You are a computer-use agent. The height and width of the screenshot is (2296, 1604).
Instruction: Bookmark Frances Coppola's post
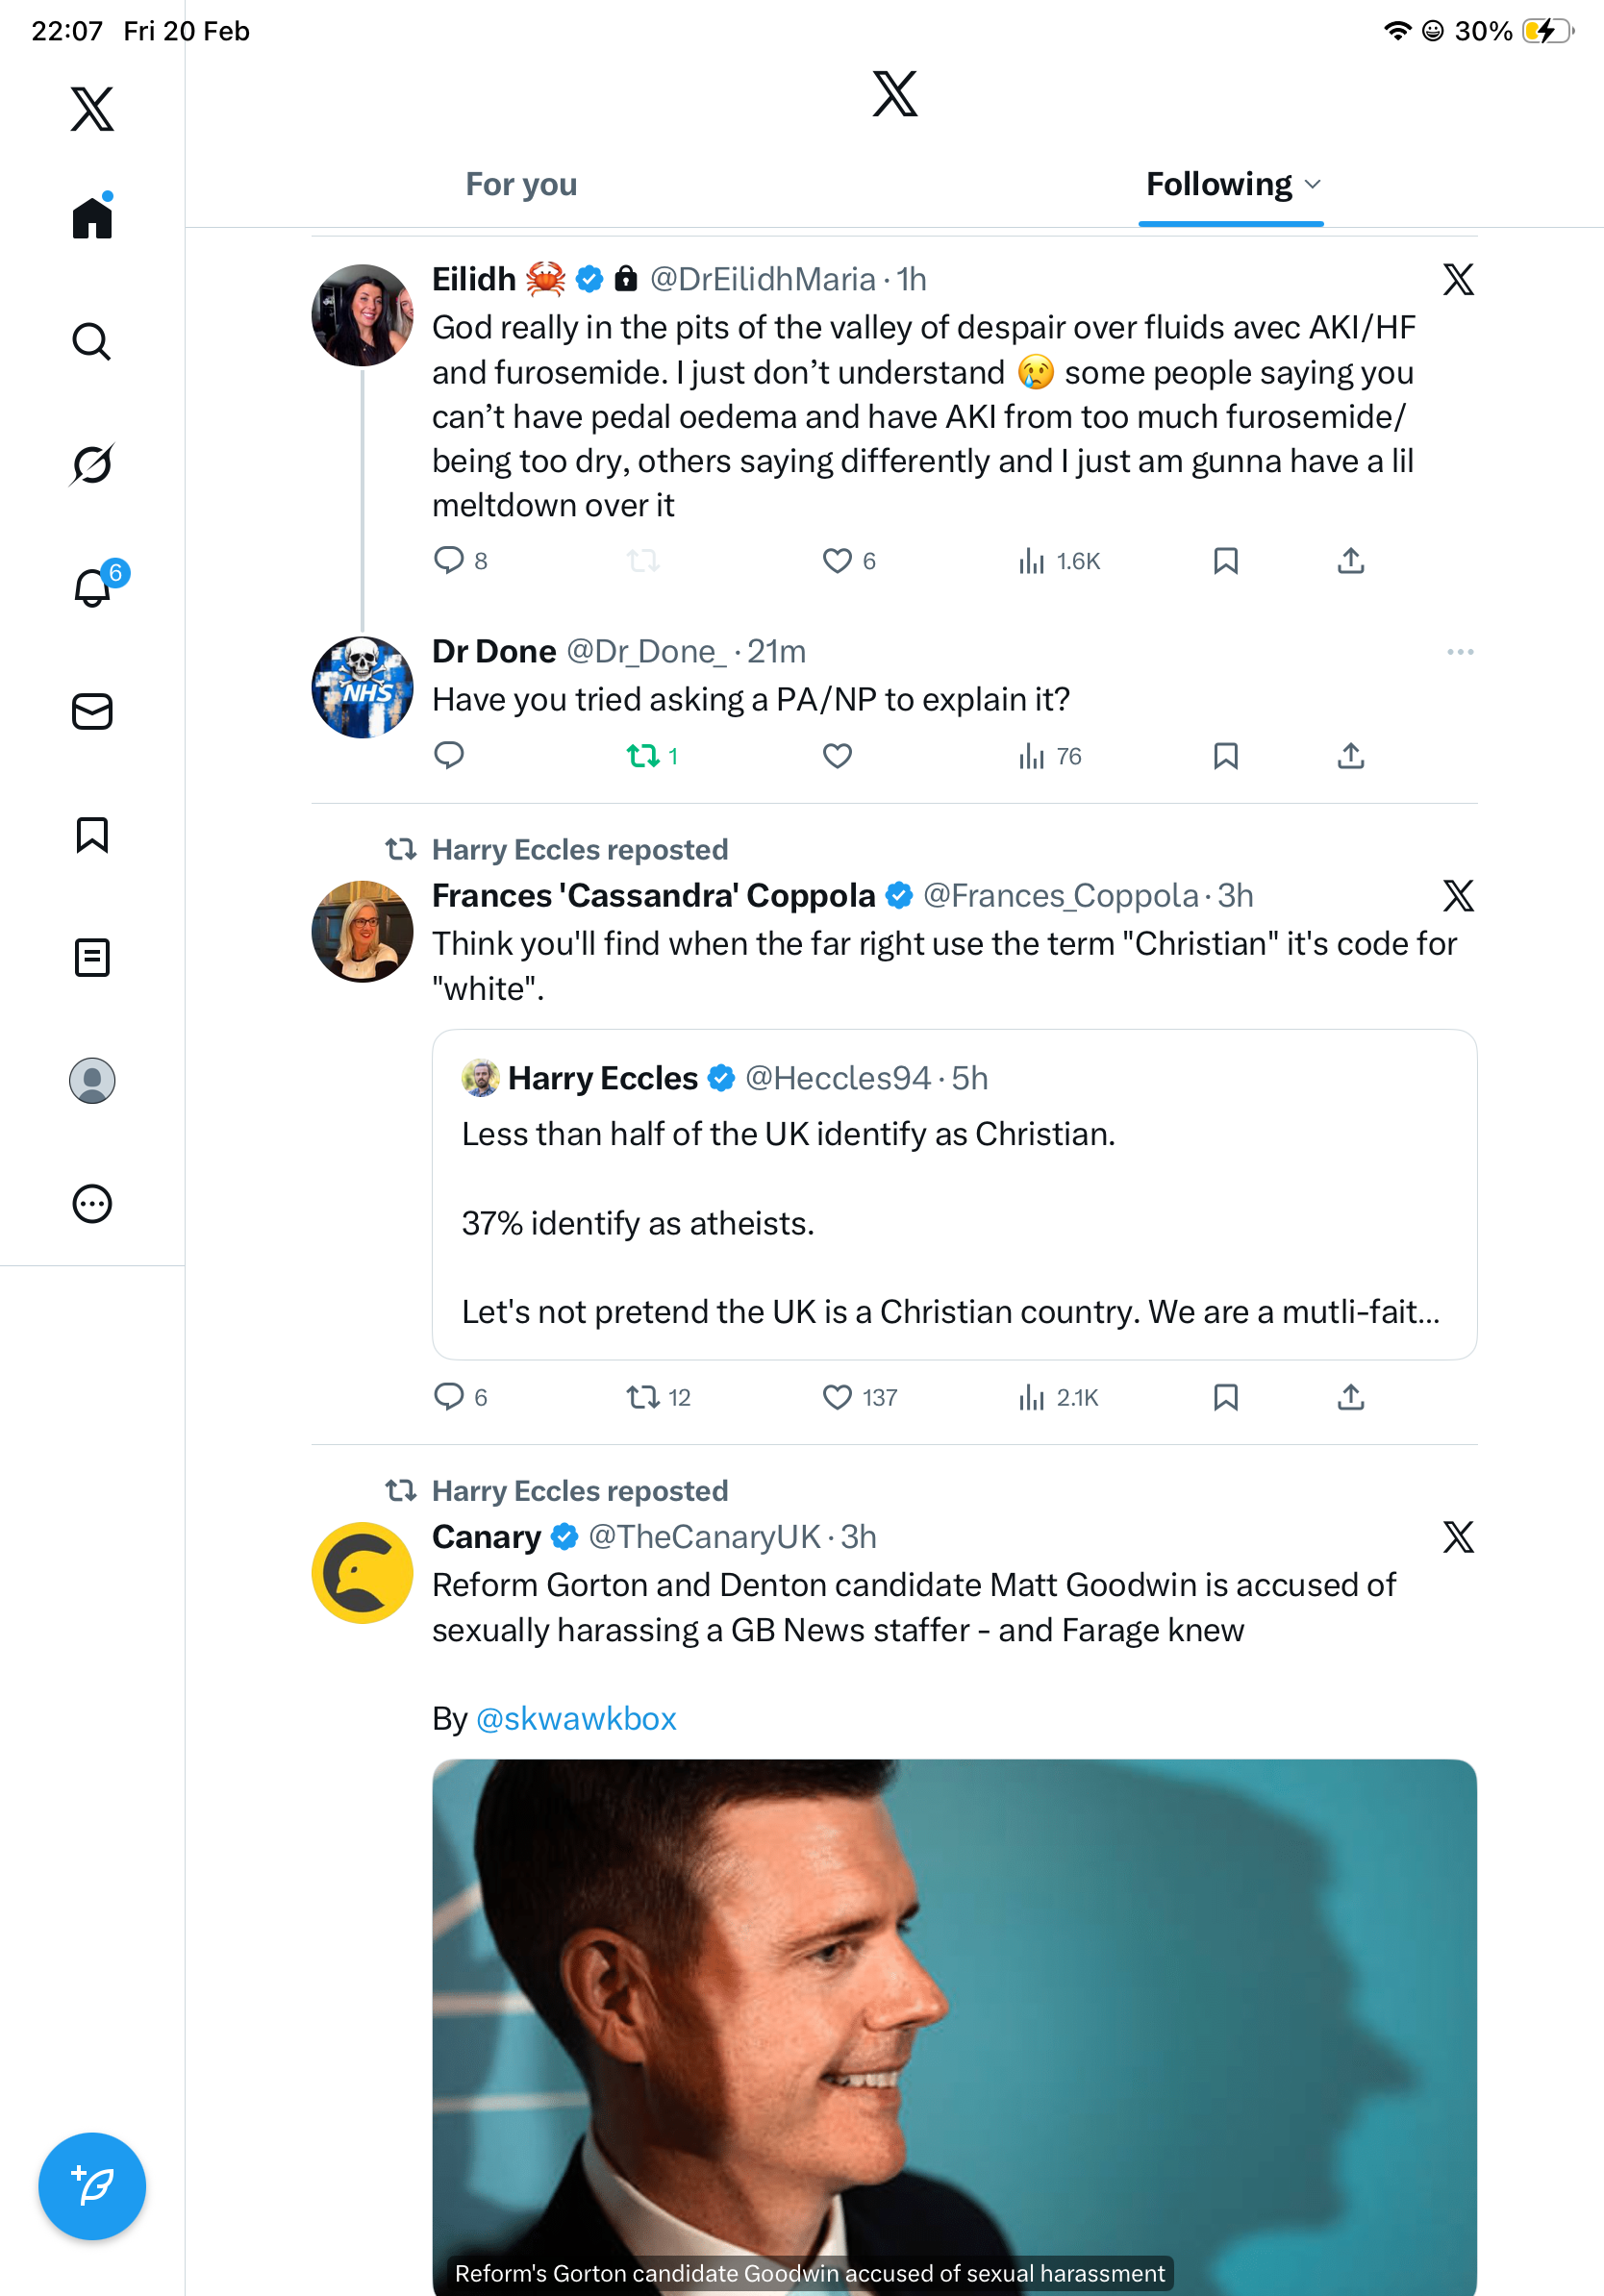coord(1225,1397)
